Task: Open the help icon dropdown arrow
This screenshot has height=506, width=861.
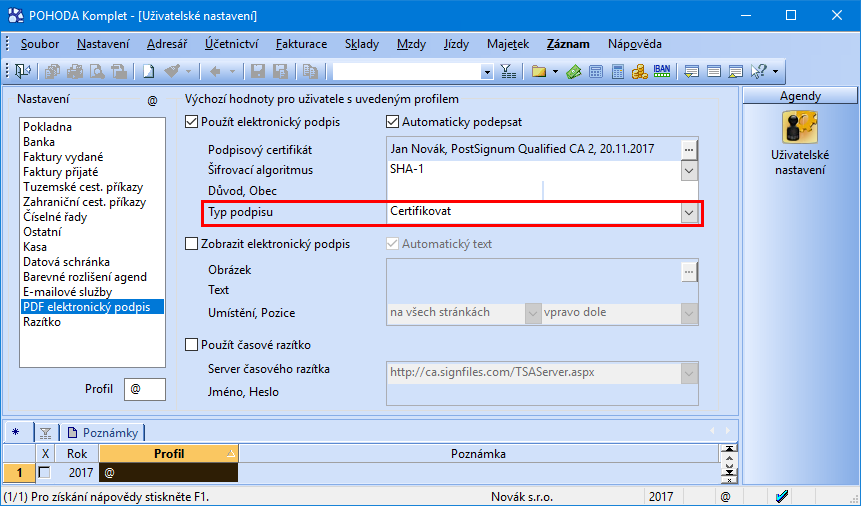Action: [775, 71]
